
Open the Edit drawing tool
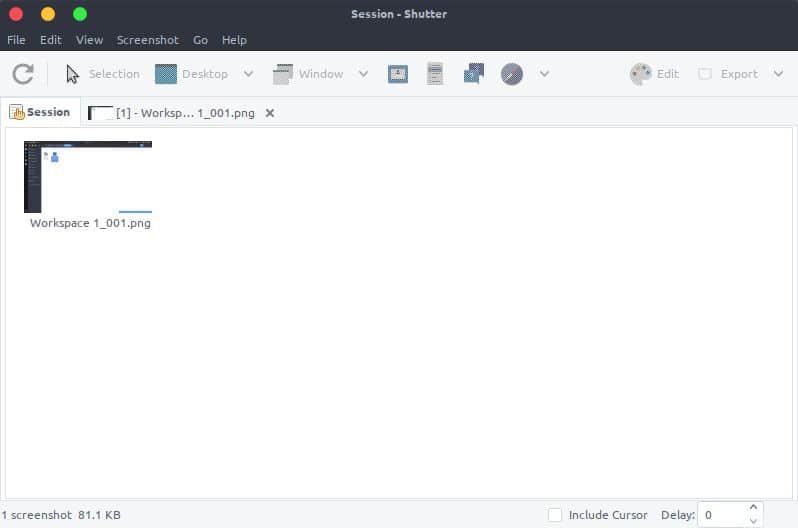pyautogui.click(x=655, y=74)
